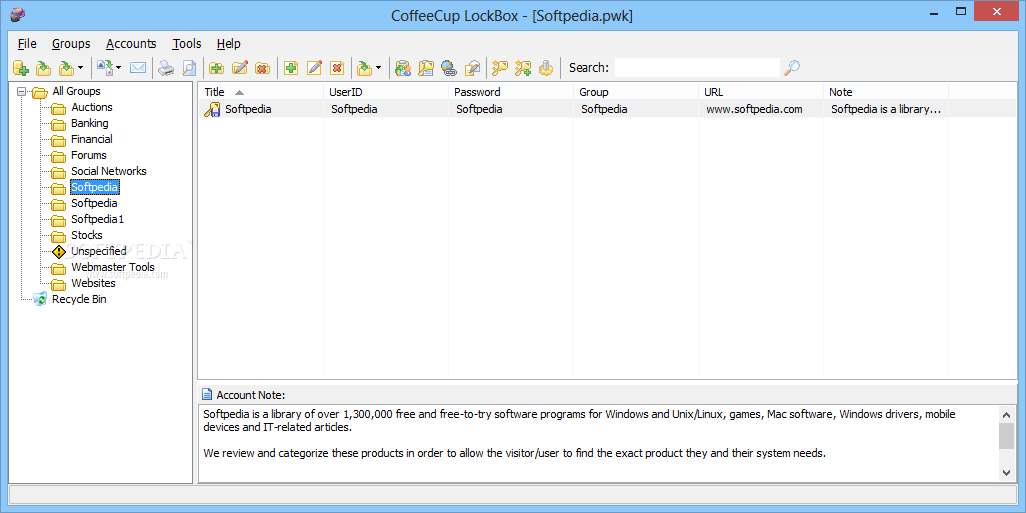Open the File menu
This screenshot has width=1026, height=513.
(x=27, y=44)
